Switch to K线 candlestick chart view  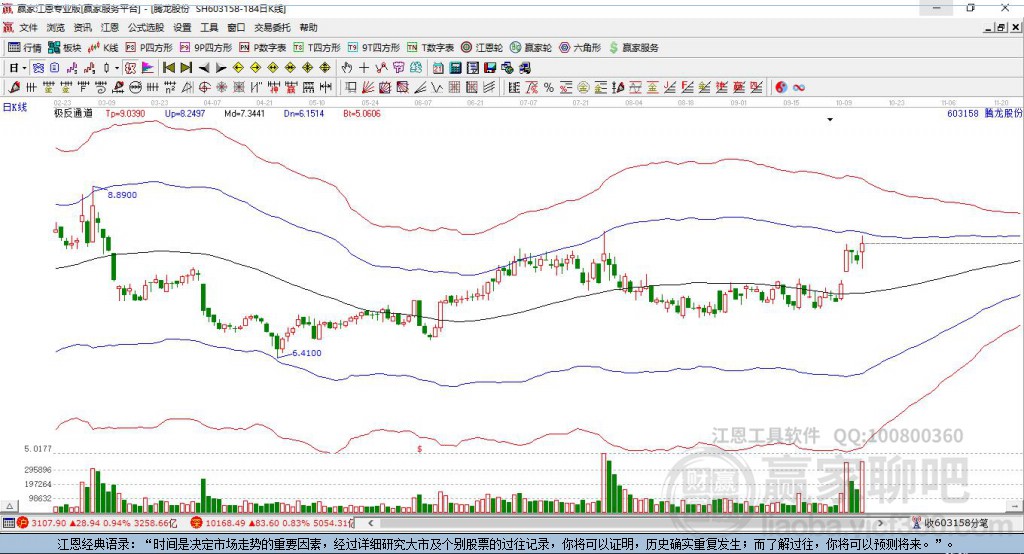tap(102, 47)
